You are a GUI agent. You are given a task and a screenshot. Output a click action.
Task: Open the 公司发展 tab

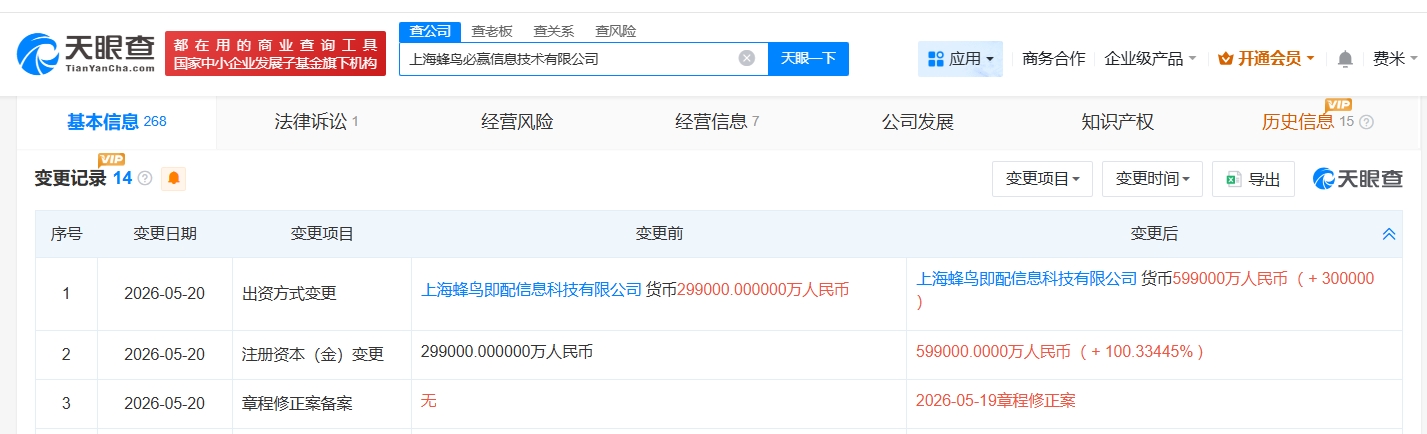point(918,122)
